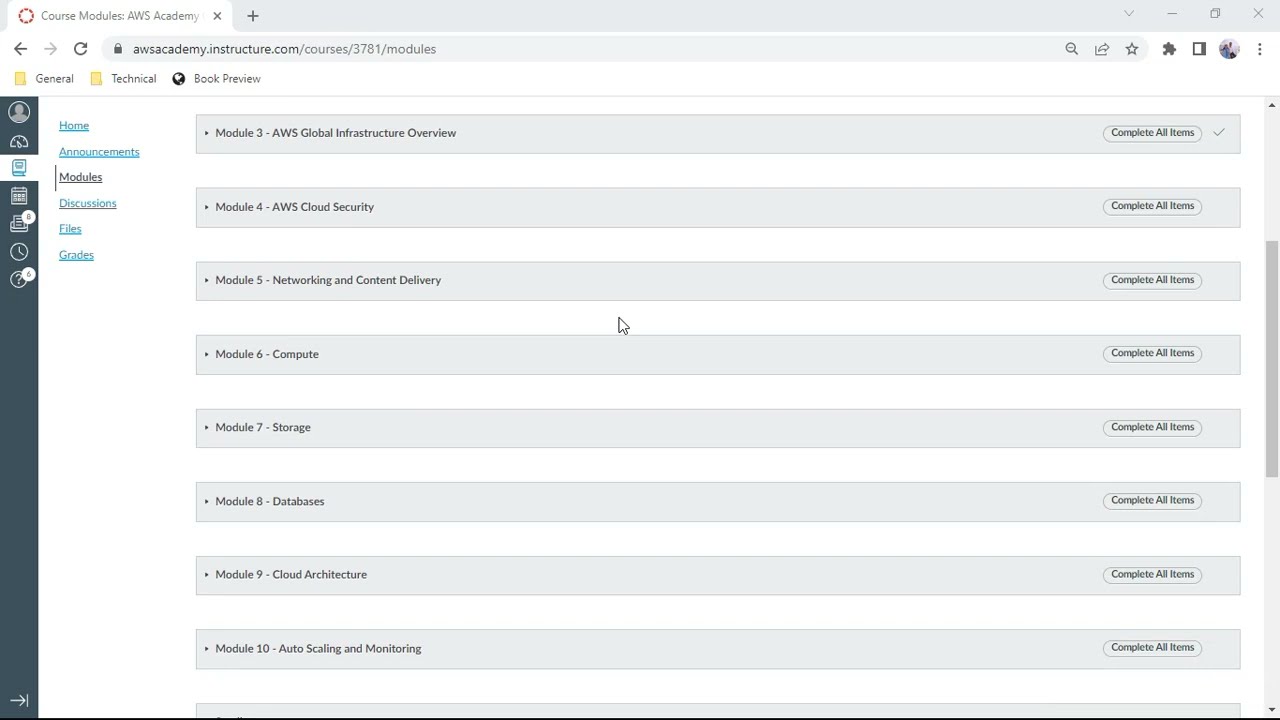Open the Discussions link
This screenshot has width=1280, height=720.
(88, 203)
